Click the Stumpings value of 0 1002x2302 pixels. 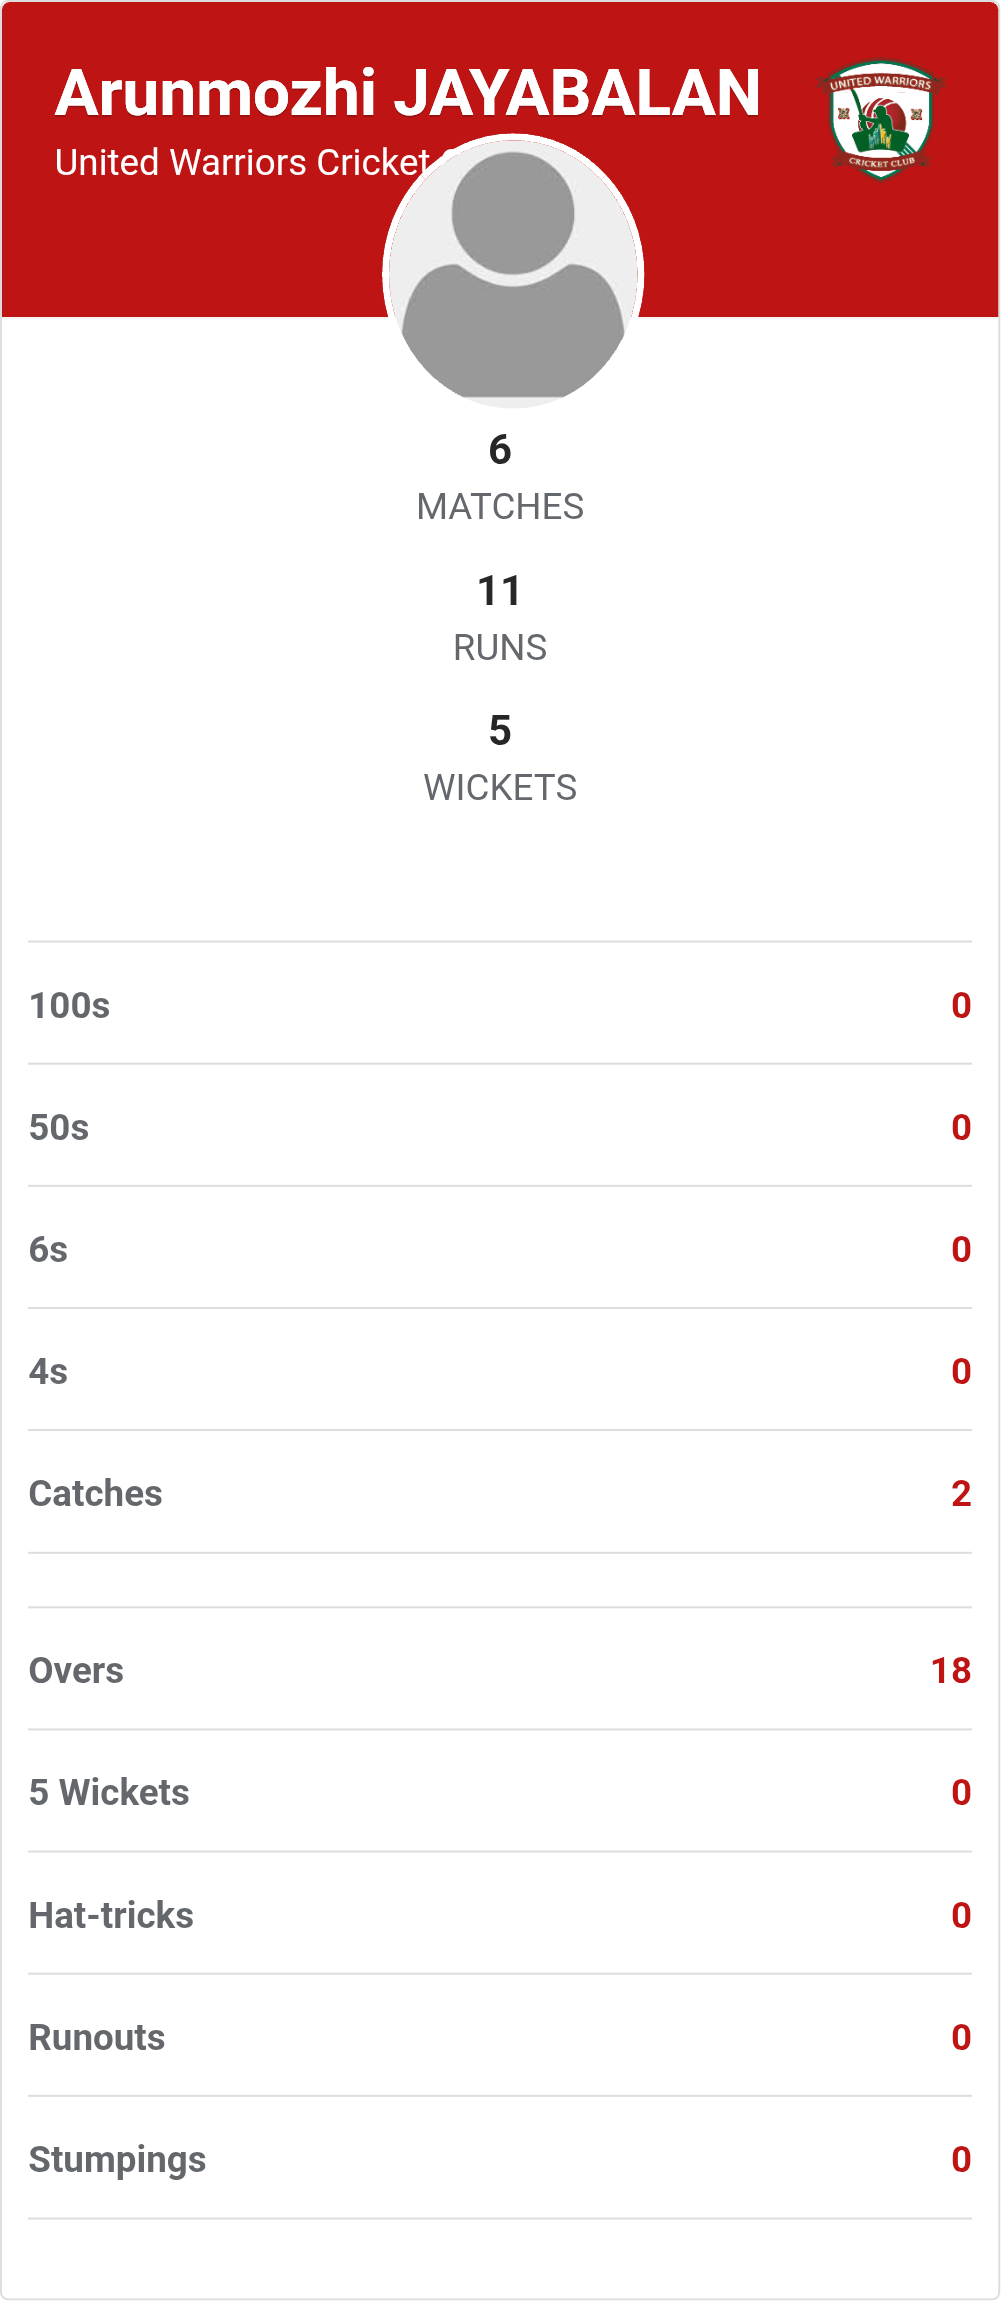[961, 2159]
